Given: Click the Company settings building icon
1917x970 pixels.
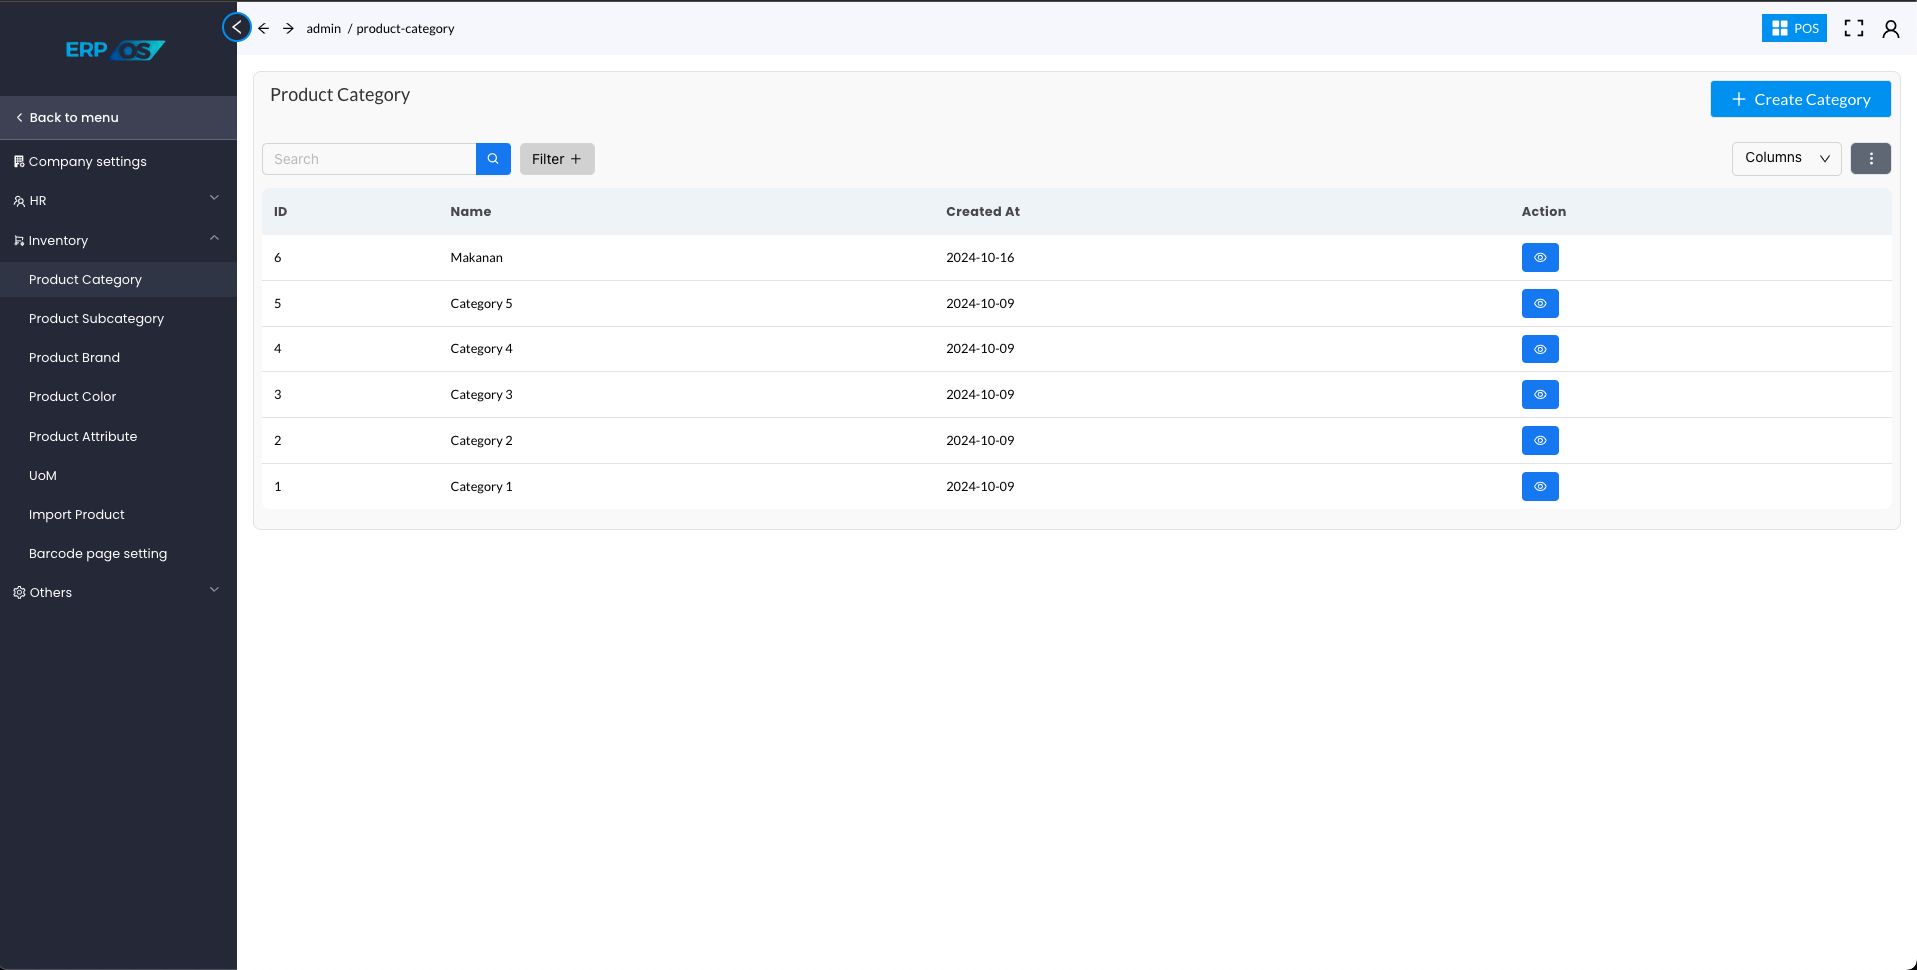Looking at the screenshot, I should point(19,161).
